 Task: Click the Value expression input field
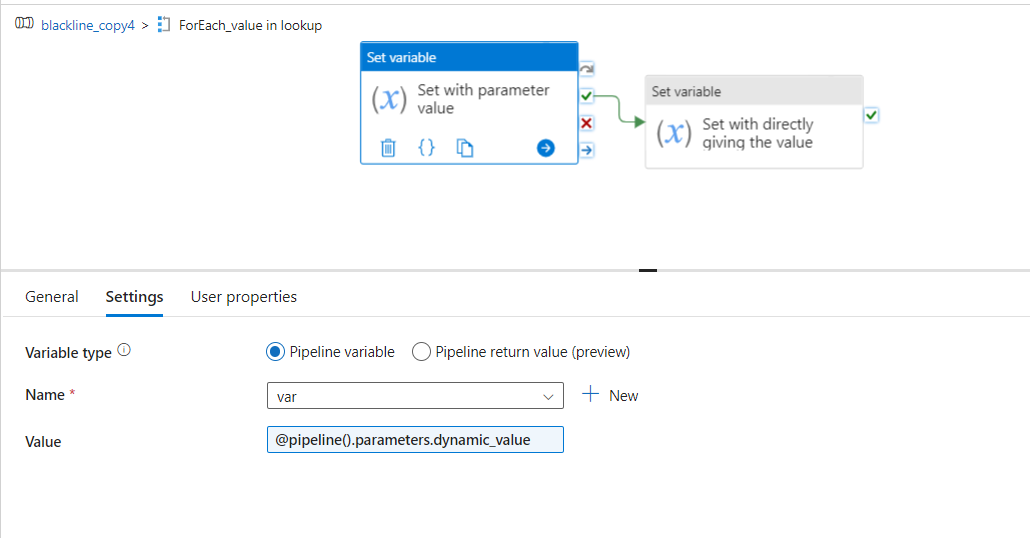[x=415, y=440]
